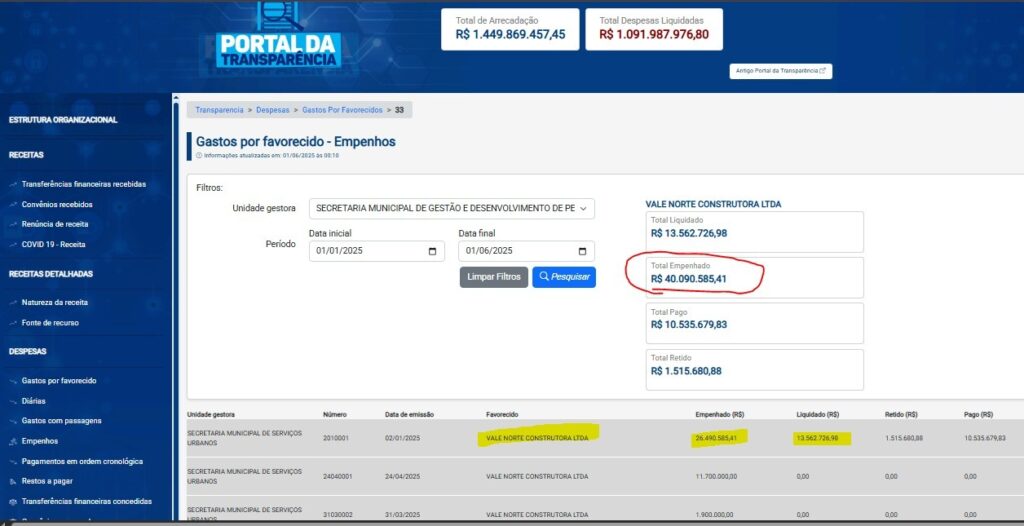Go to Despesas breadcrumb

[272, 110]
